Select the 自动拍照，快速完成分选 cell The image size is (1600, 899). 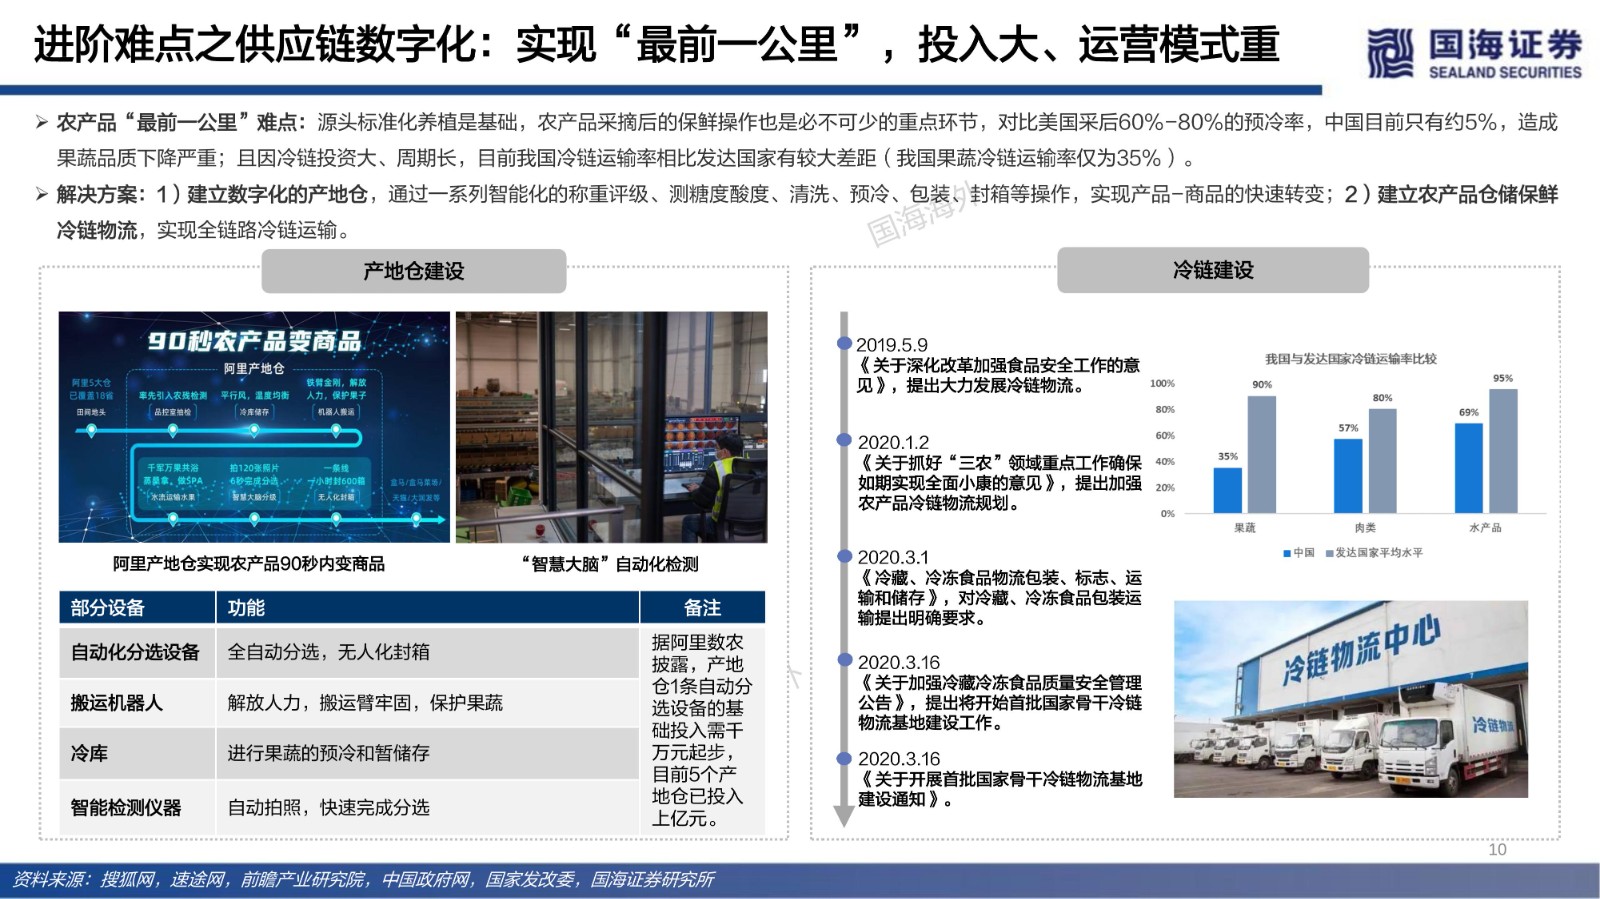(x=428, y=807)
